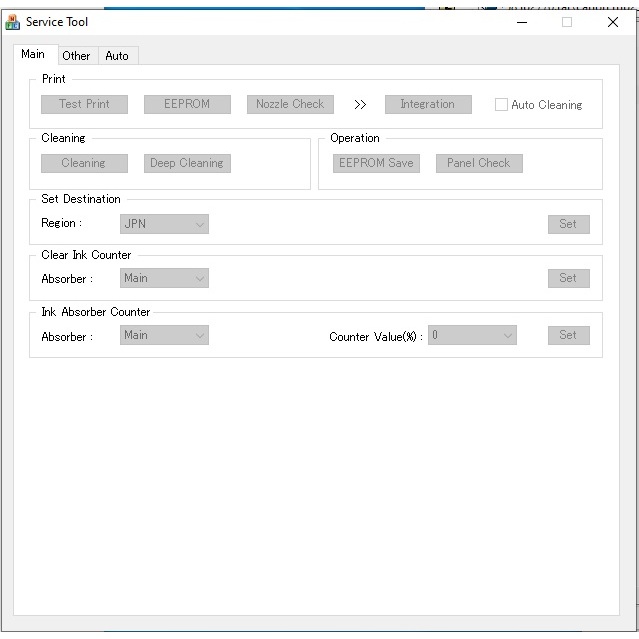
Task: Start Deep Cleaning
Action: (x=187, y=163)
